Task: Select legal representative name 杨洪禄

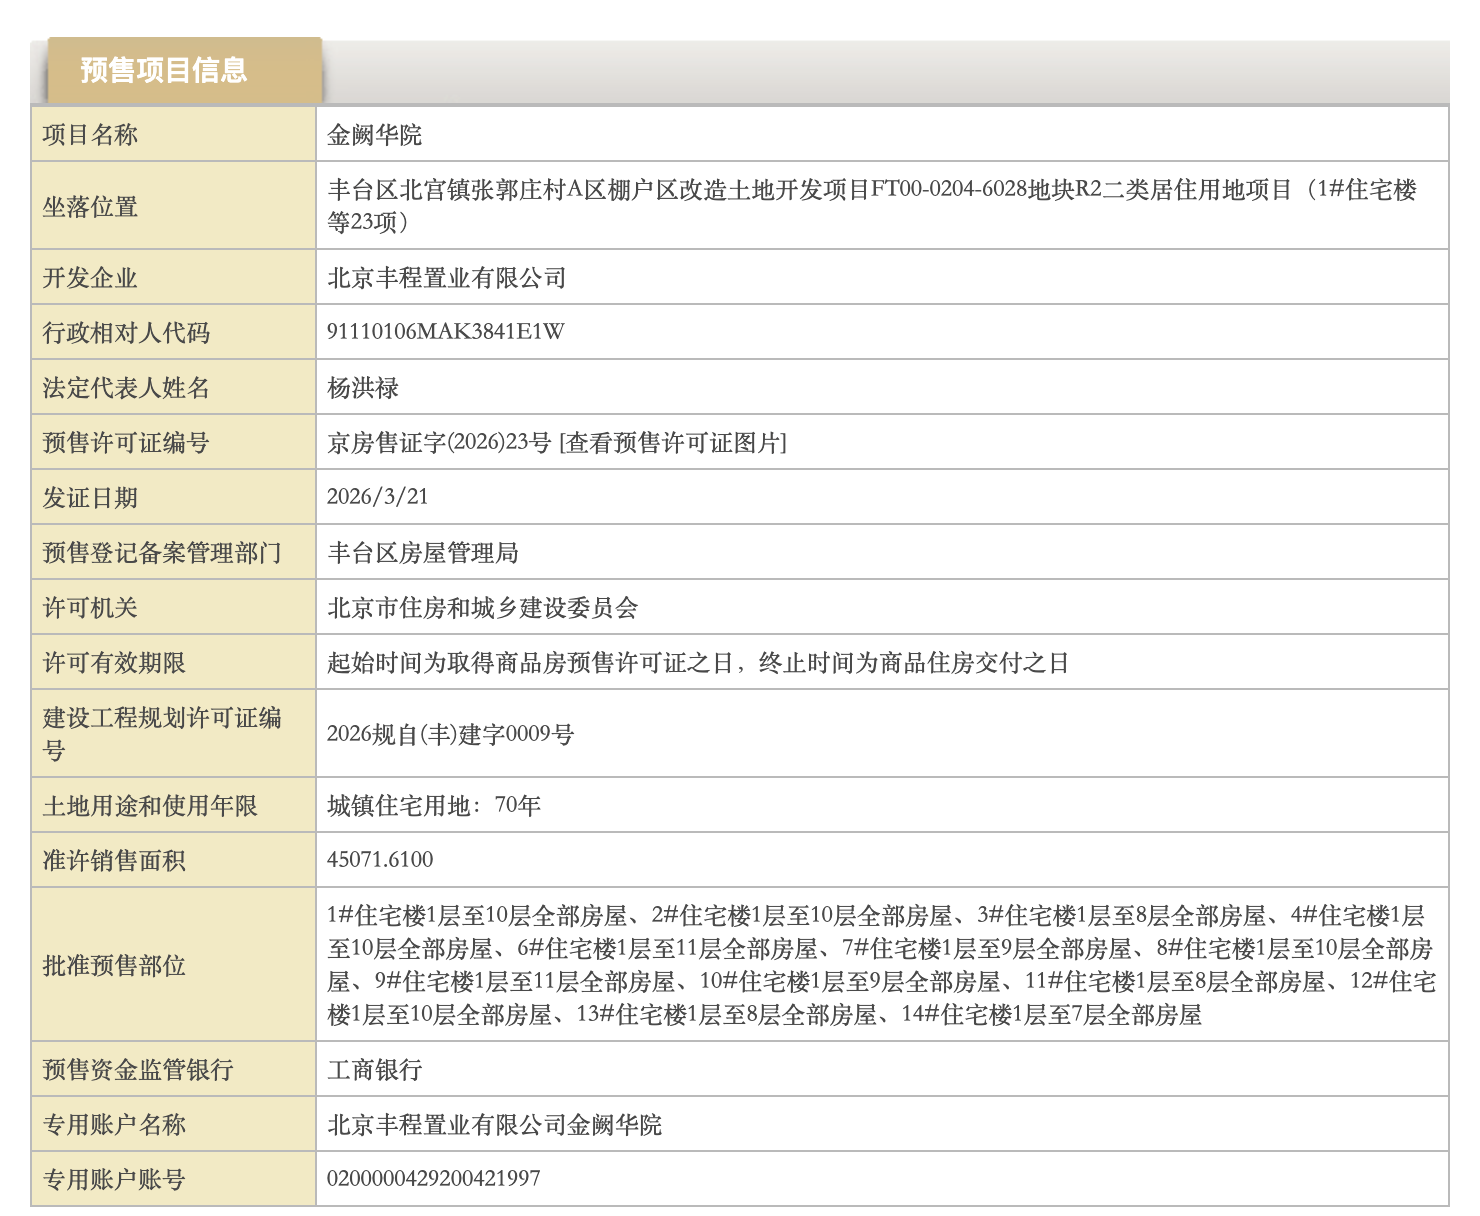Action: (x=363, y=388)
